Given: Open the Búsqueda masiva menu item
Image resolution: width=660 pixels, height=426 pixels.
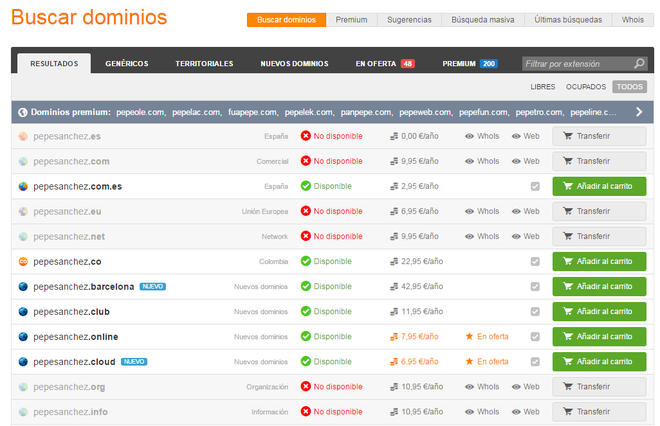Looking at the screenshot, I should [x=483, y=20].
